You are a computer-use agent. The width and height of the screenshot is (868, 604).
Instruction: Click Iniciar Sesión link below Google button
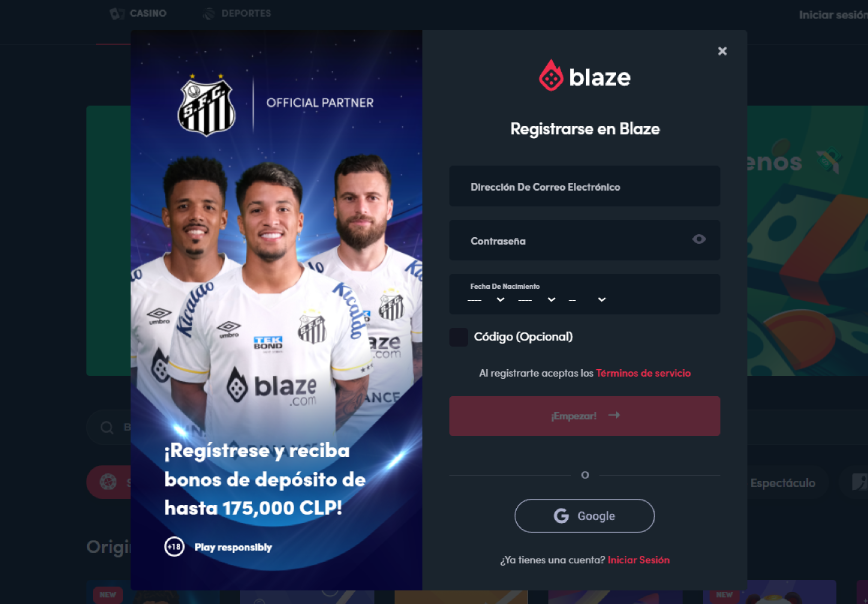tap(638, 560)
